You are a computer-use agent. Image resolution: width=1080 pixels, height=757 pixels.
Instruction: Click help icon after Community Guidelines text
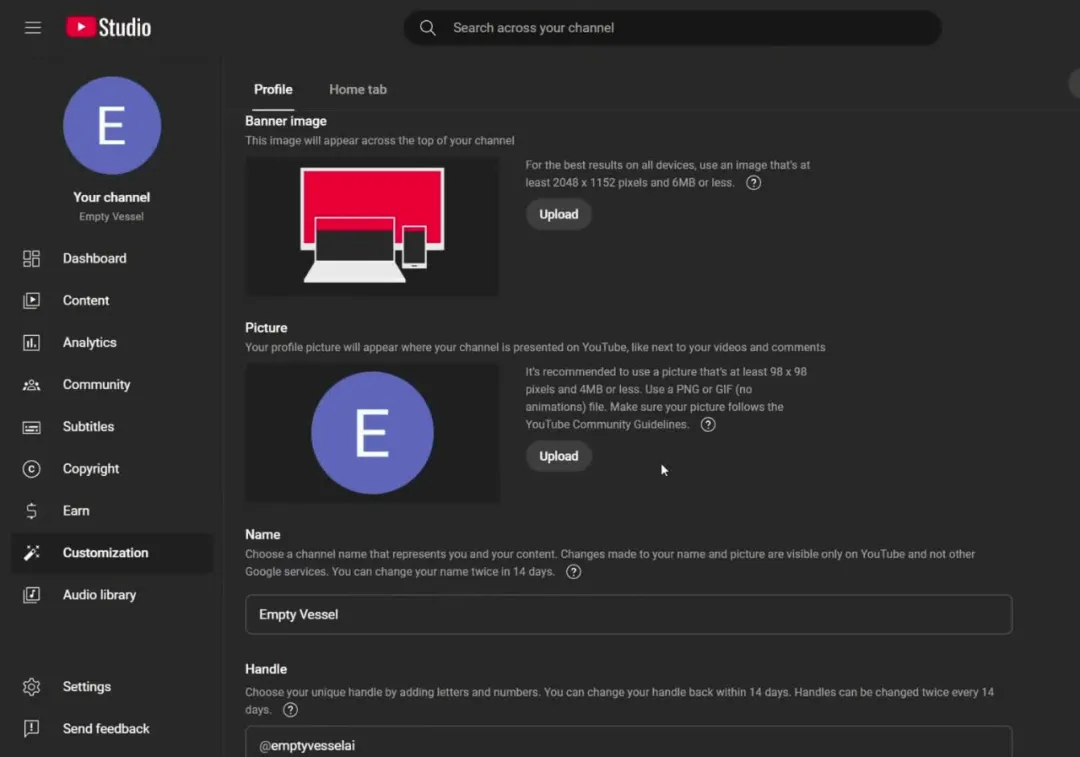[x=708, y=425]
